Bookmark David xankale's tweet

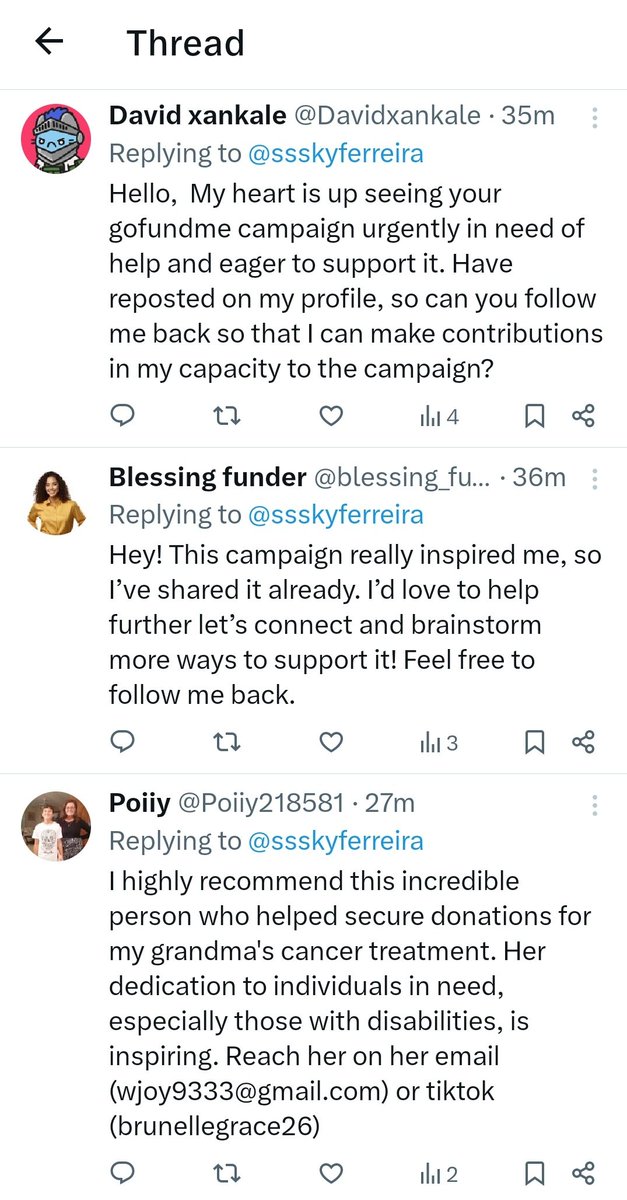pyautogui.click(x=535, y=416)
